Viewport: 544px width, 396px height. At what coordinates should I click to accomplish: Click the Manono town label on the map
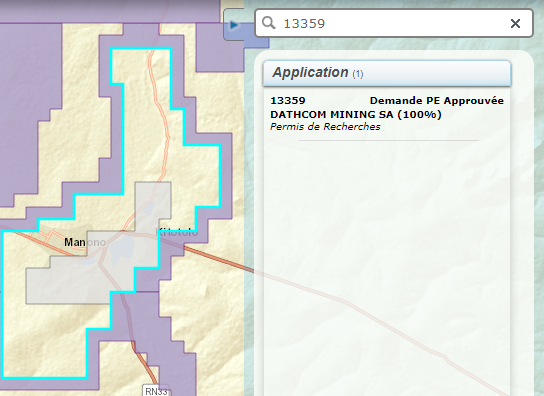click(x=85, y=242)
